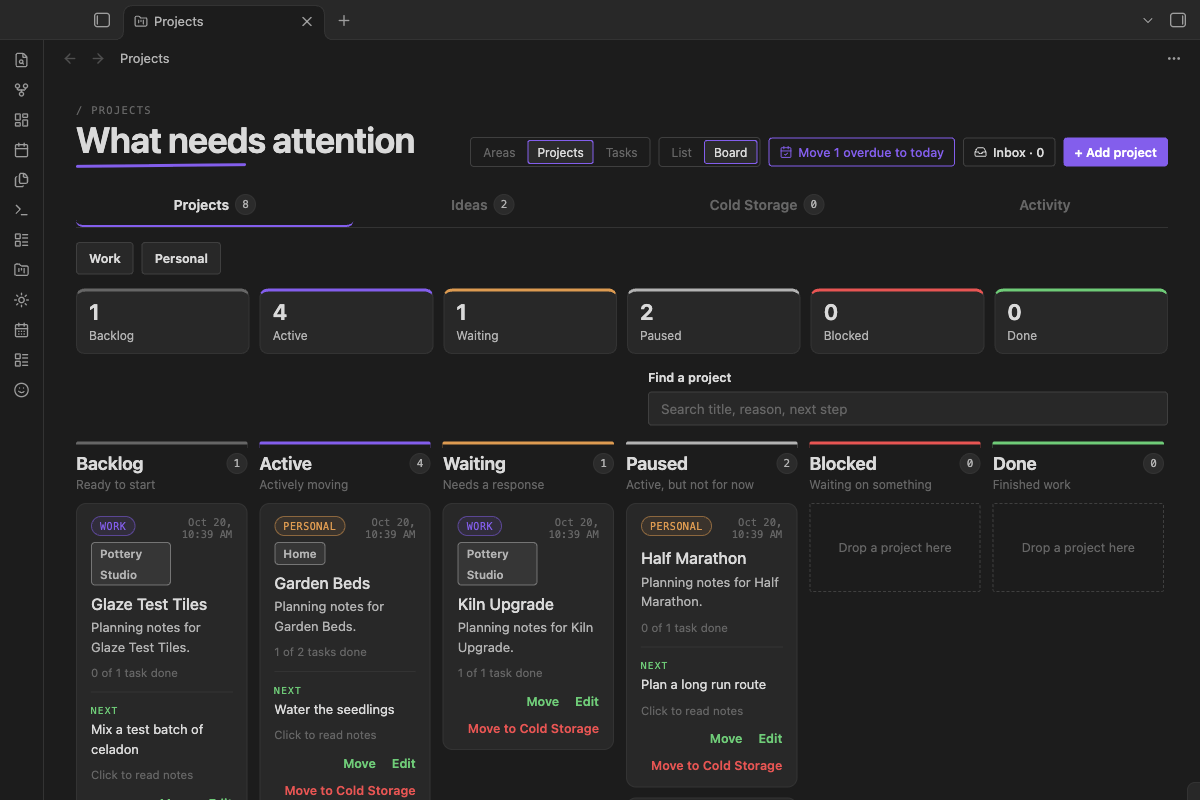1200x800 pixels.
Task: Open the three-dots more options menu
Action: (x=1174, y=59)
